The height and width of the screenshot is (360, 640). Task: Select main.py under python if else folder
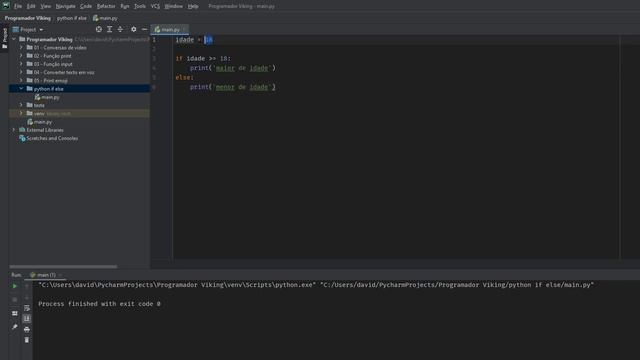(51, 97)
